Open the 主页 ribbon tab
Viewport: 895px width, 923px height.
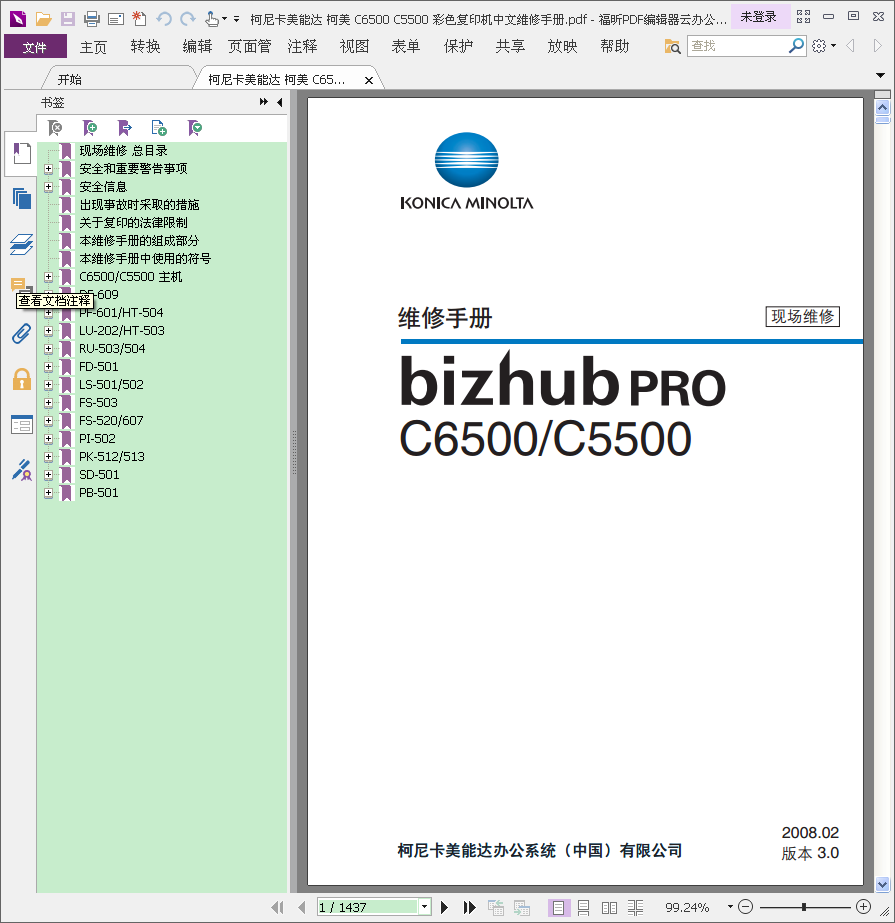(94, 47)
